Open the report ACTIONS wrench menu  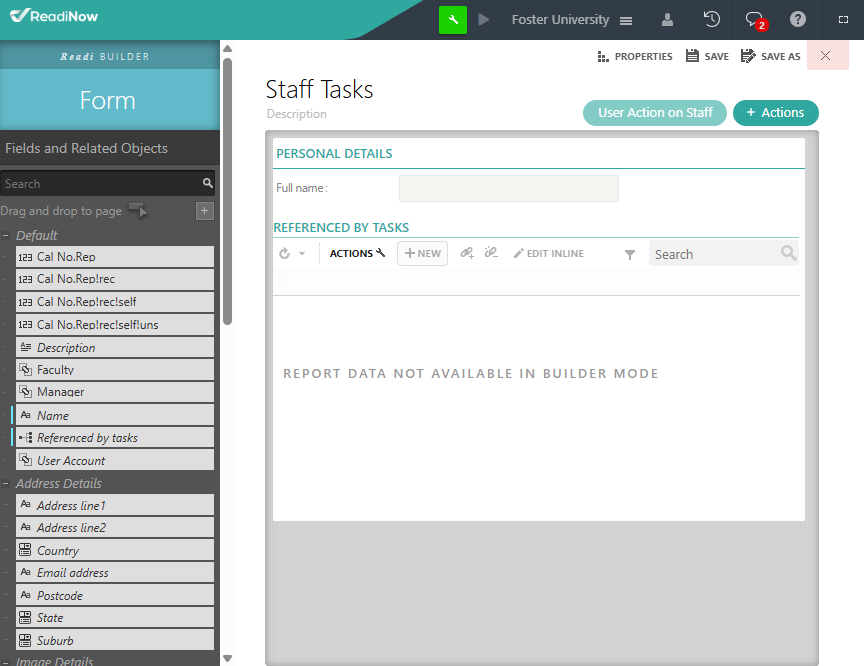[357, 253]
